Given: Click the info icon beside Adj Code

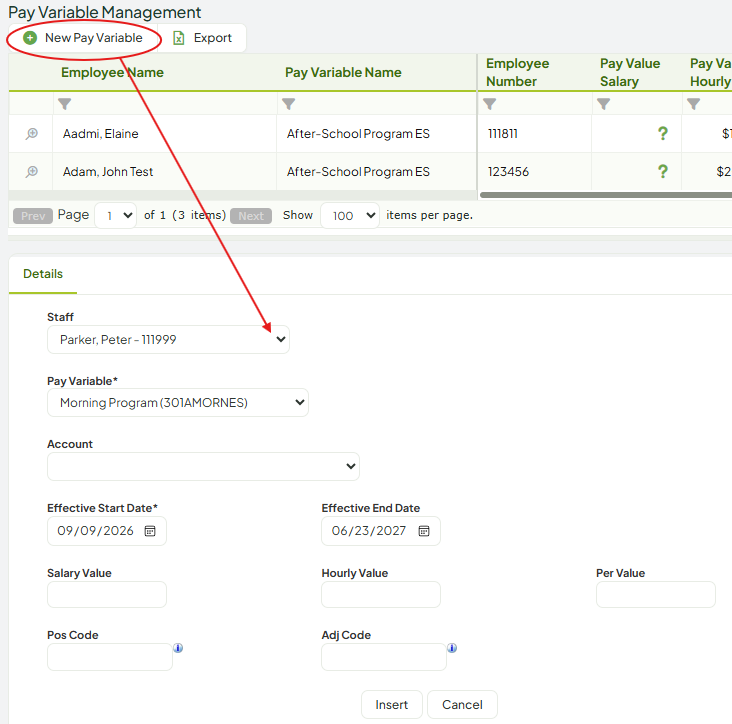Looking at the screenshot, I should [x=452, y=648].
